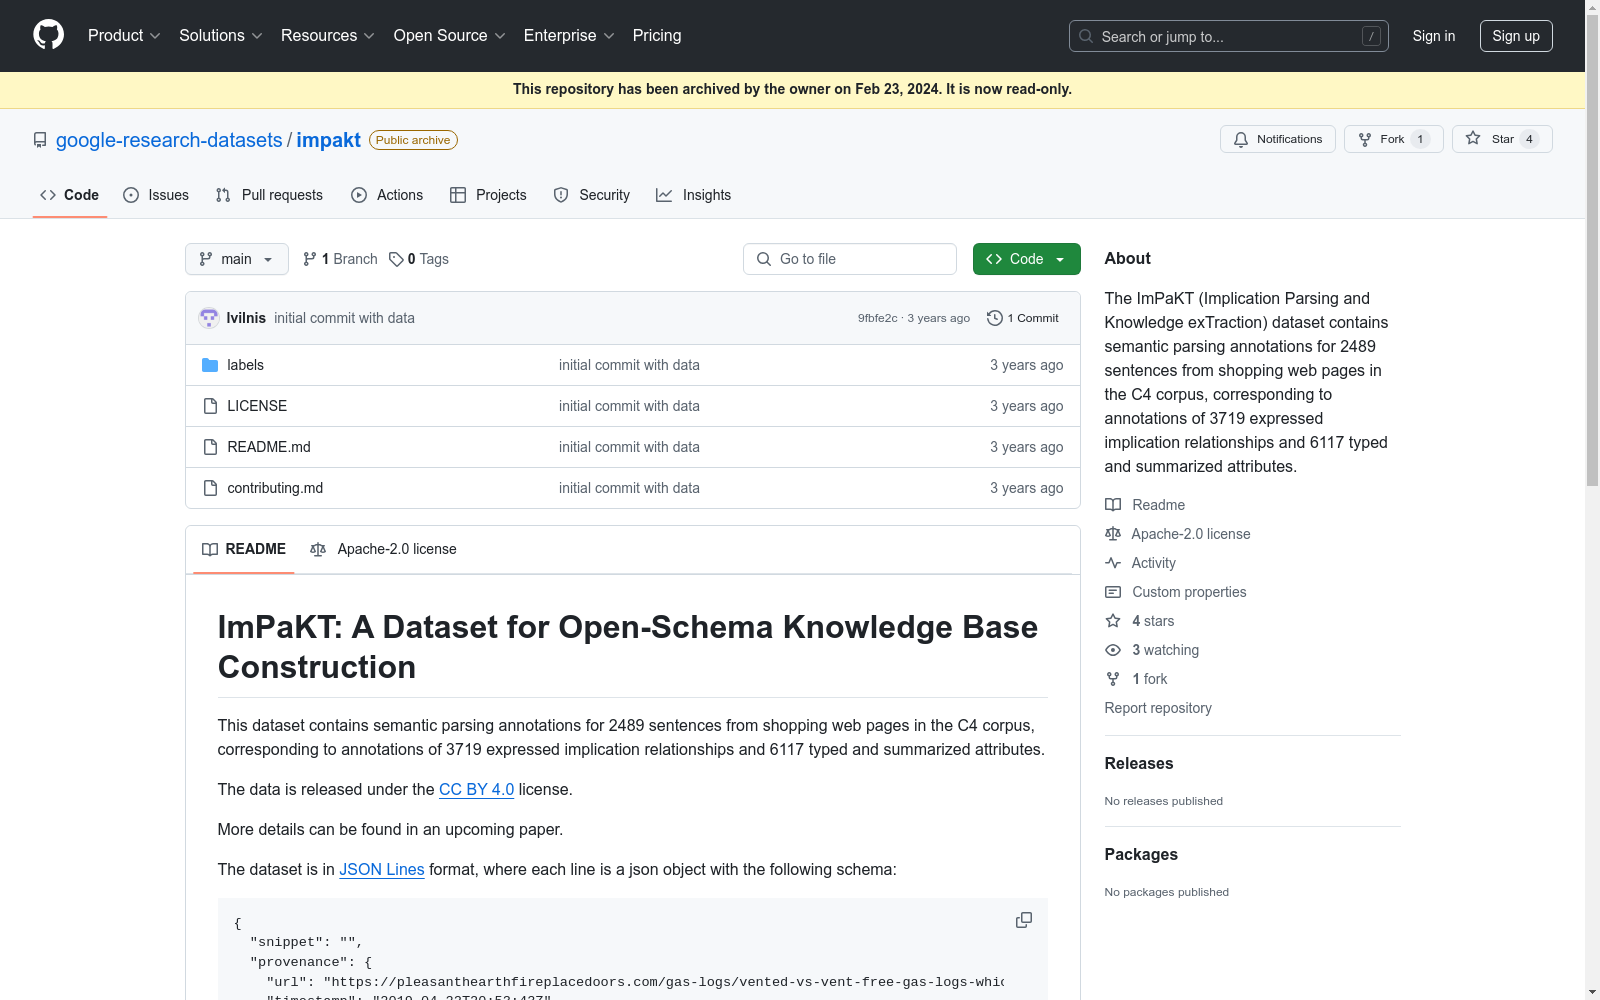Go to GitHub homepage via the Octocat logo
Screen dimensions: 1600x1000
pos(48,35)
